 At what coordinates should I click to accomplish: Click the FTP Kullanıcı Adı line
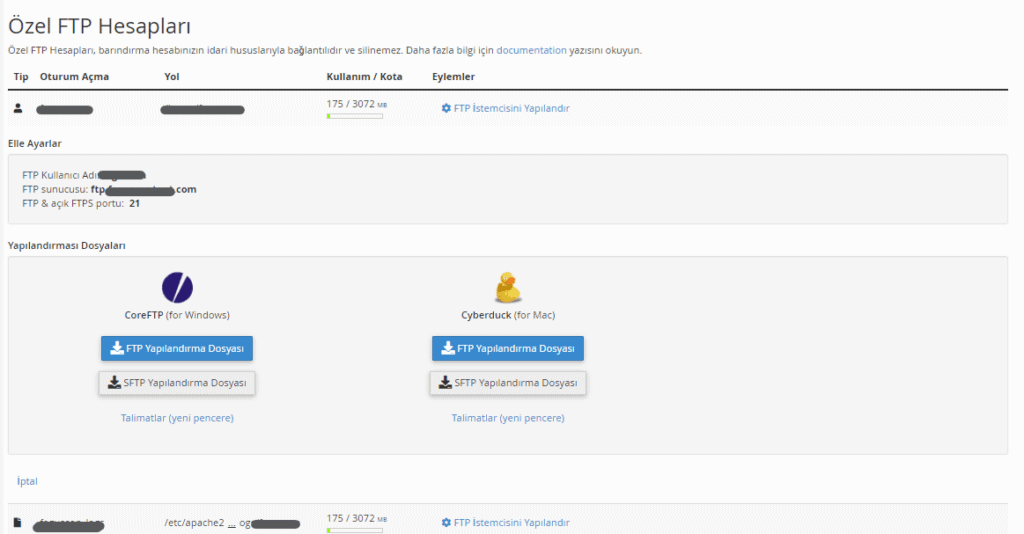pos(84,175)
